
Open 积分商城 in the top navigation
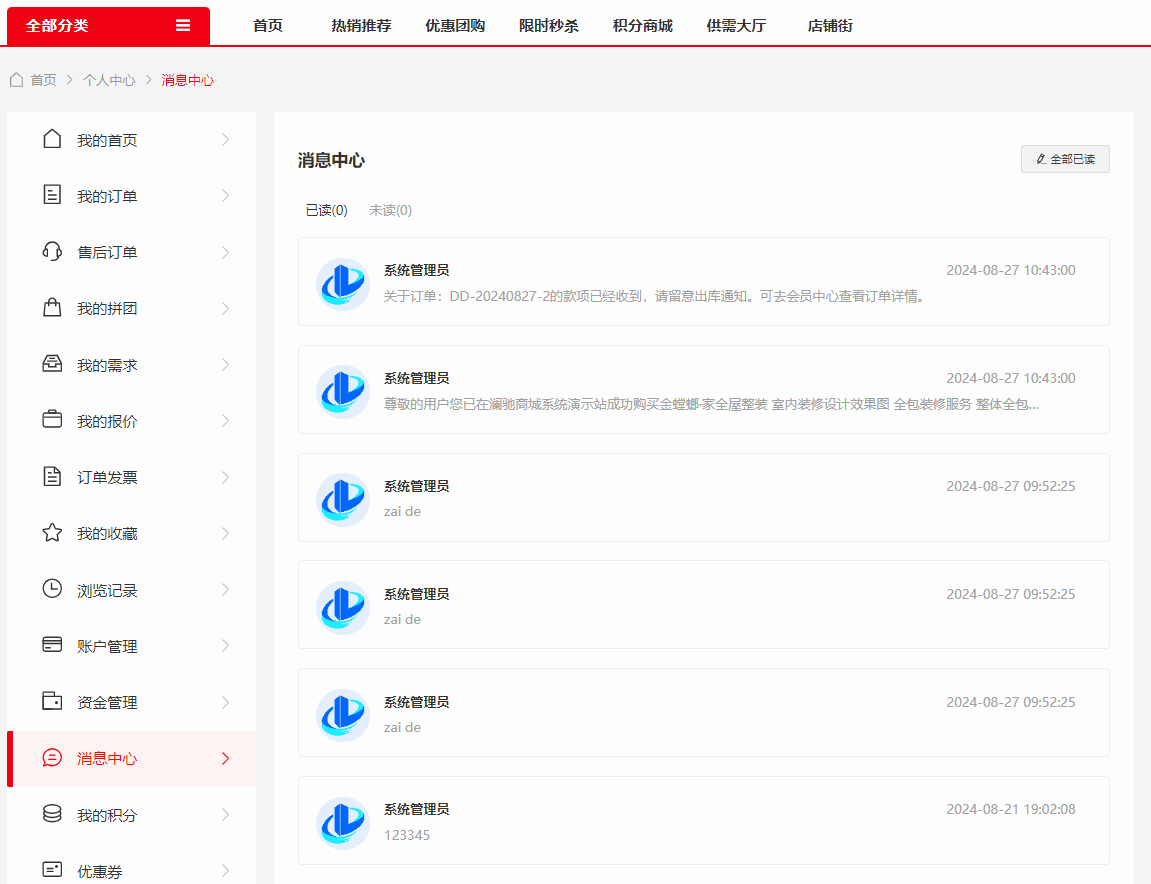pos(642,26)
